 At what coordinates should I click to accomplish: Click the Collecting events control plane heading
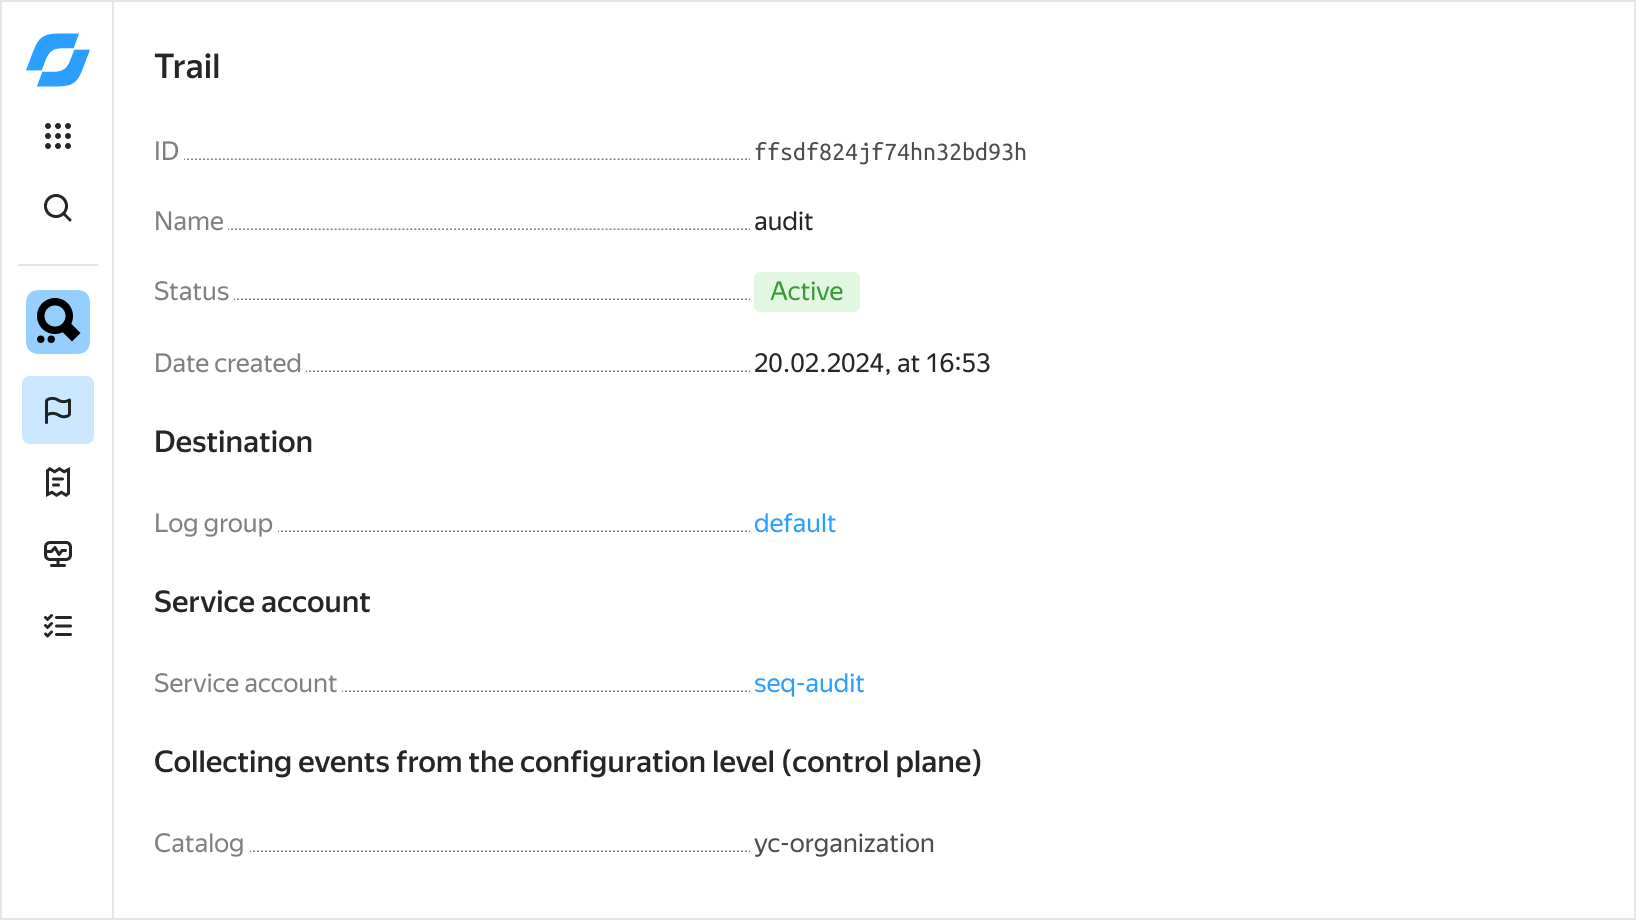pyautogui.click(x=567, y=762)
